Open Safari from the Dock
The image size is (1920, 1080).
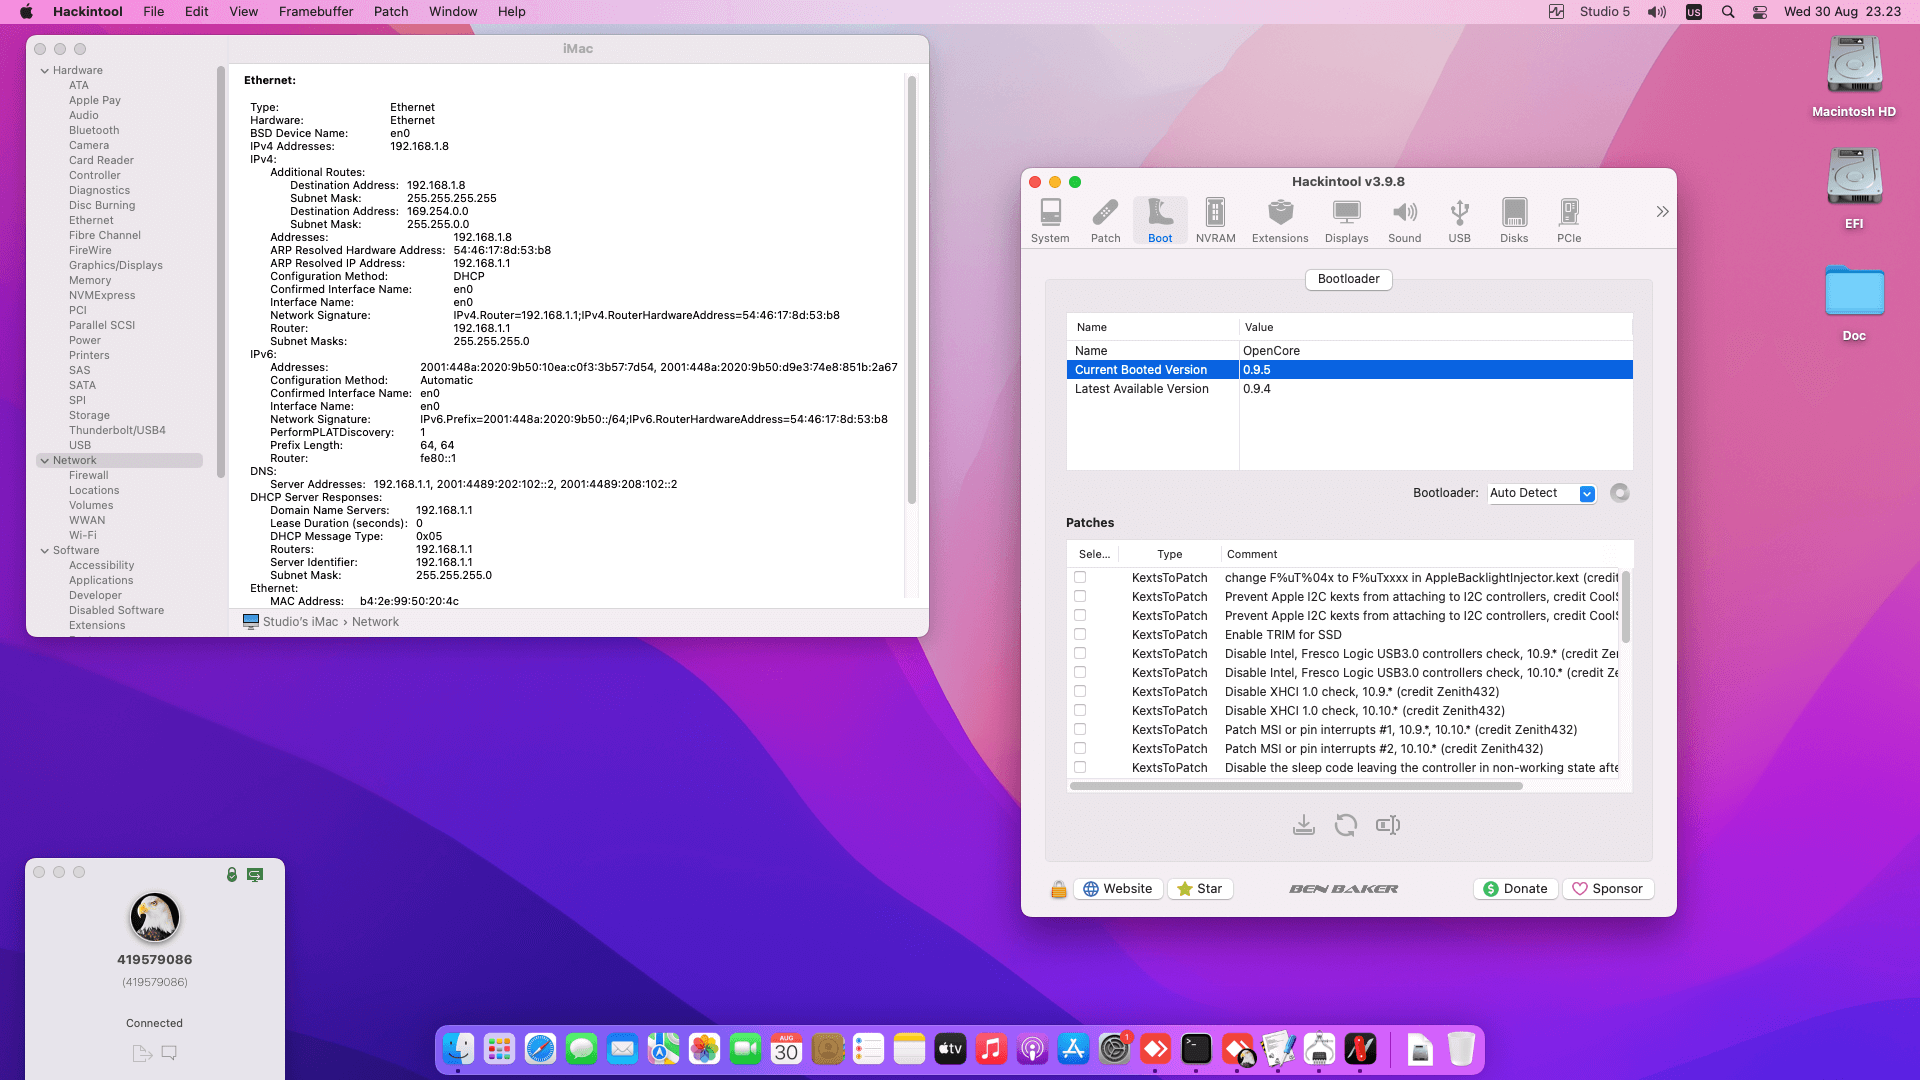pyautogui.click(x=540, y=1049)
